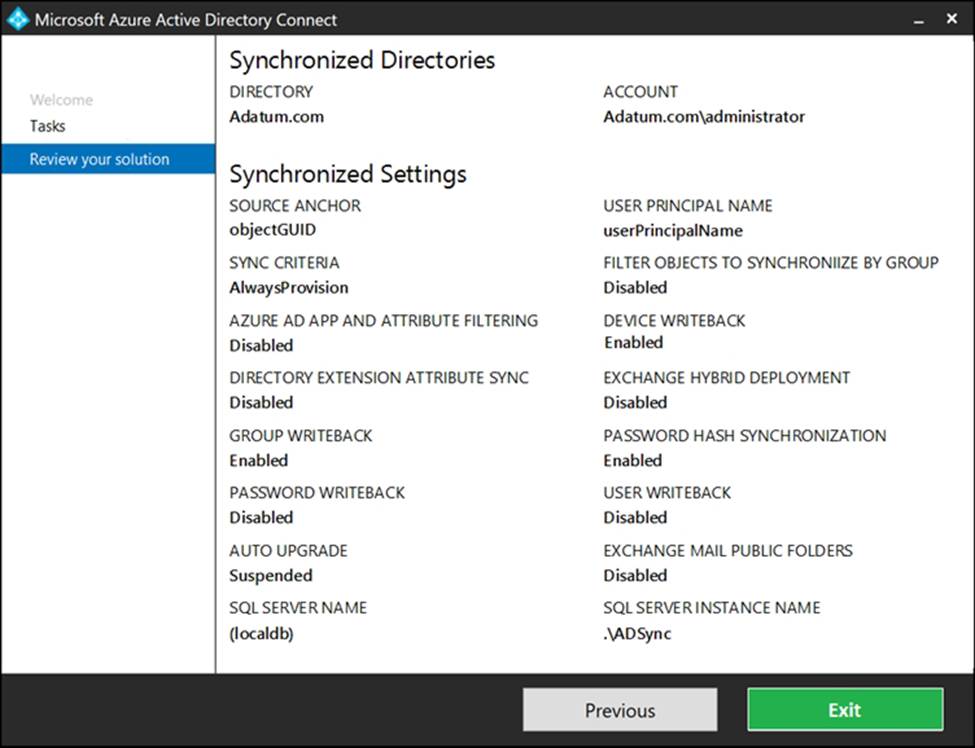Minimize the Azure AD Connect window

tap(917, 19)
